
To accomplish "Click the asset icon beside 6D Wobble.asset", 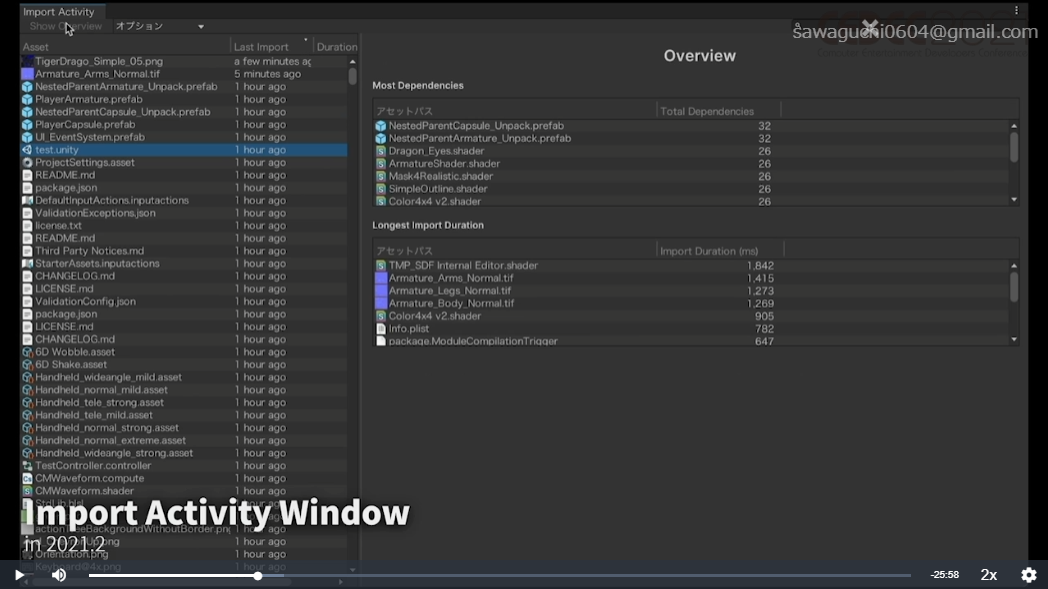I will [x=25, y=352].
